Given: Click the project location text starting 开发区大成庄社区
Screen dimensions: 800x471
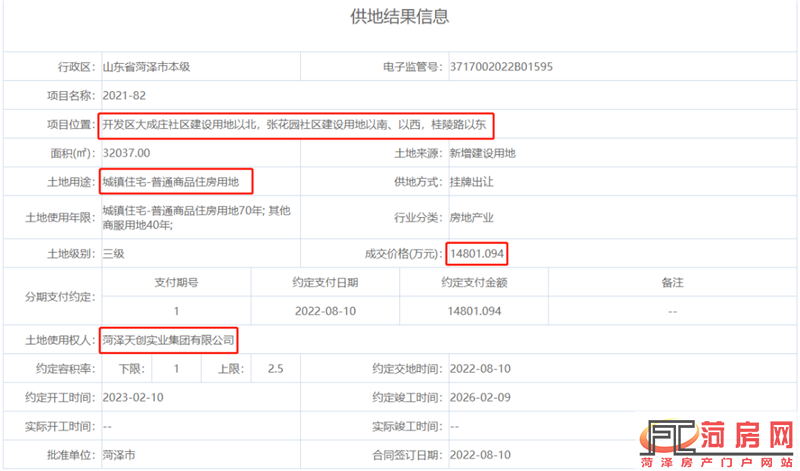Looking at the screenshot, I should (x=294, y=125).
